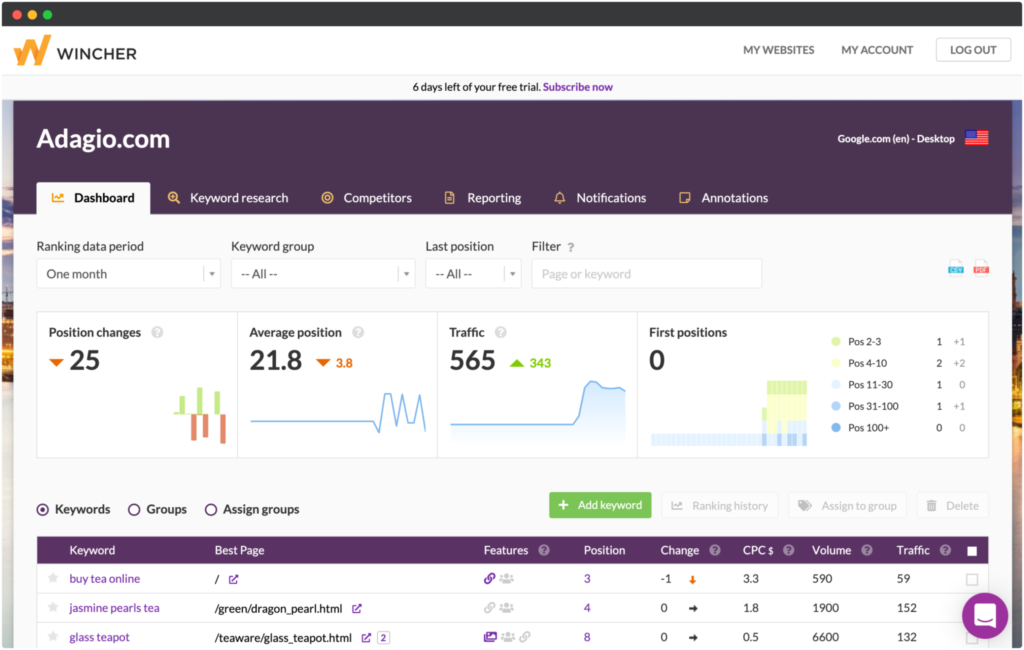Star the glass teapot keyword
The height and width of the screenshot is (650, 1024).
[x=53, y=636]
